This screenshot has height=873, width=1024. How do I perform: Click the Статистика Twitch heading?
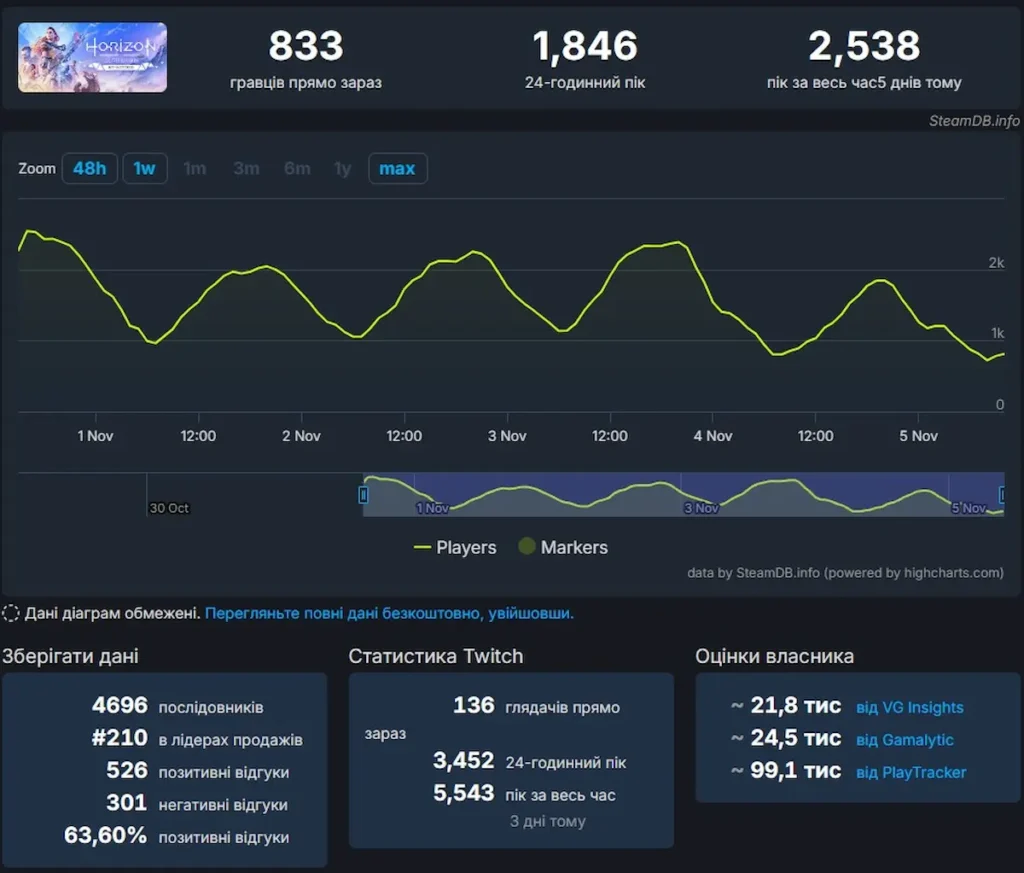[436, 656]
